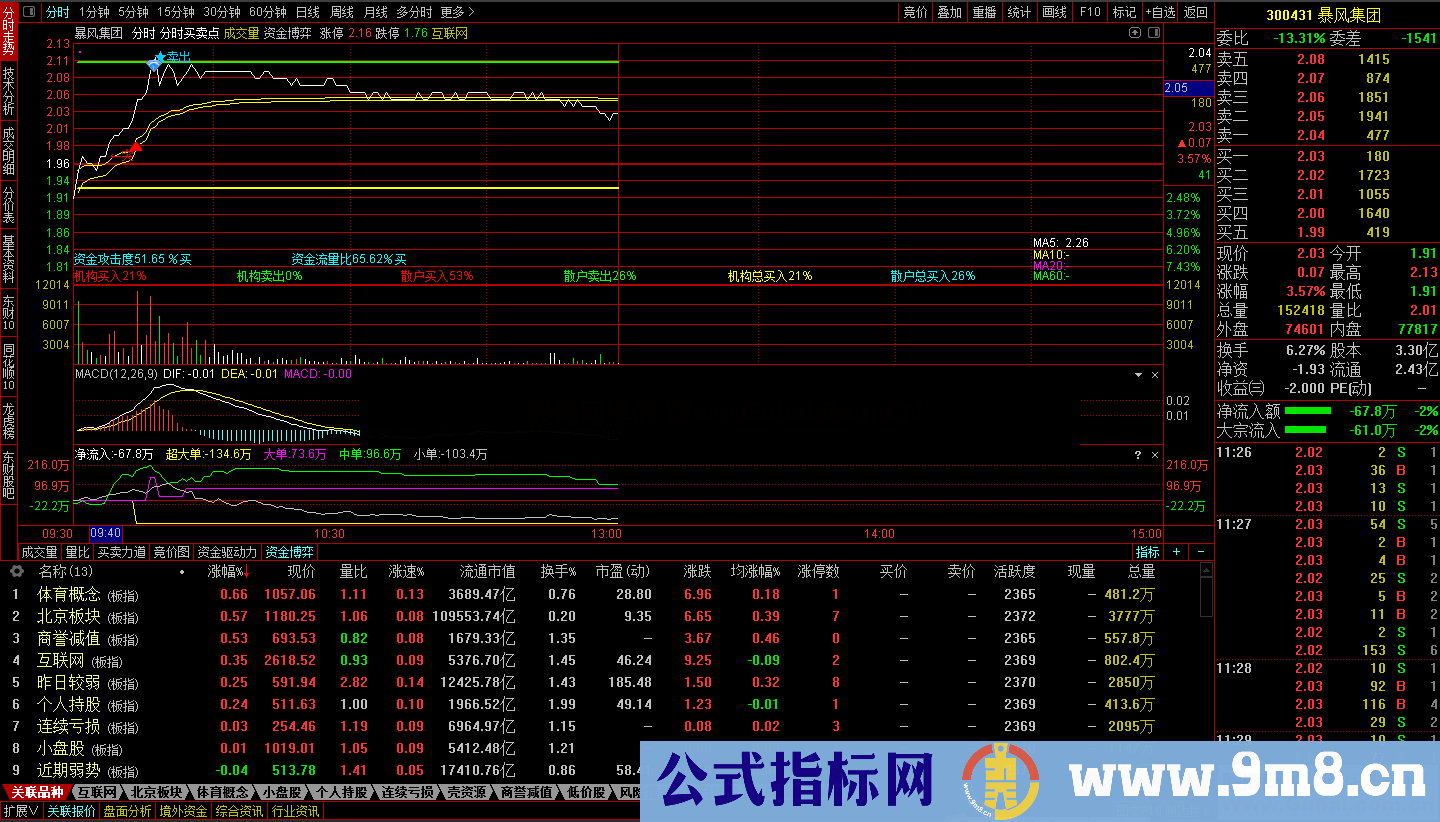Screen dimensions: 1440x822
Task: Click the 指标 indicator button
Action: tap(1147, 552)
